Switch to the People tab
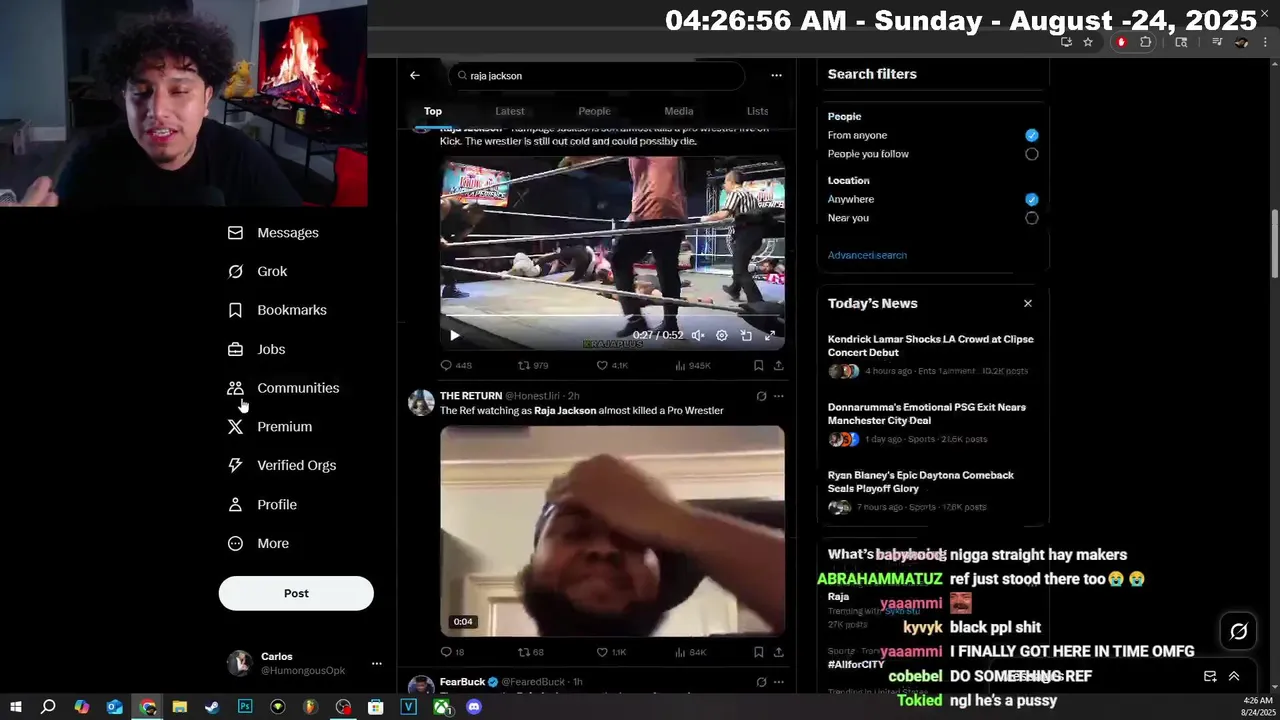Screen dimensions: 1280x720 coord(594,111)
